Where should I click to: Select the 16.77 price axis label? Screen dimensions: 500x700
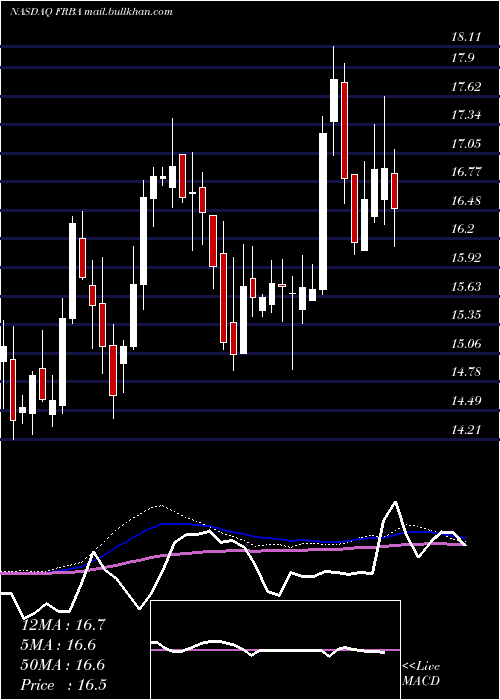click(x=466, y=172)
